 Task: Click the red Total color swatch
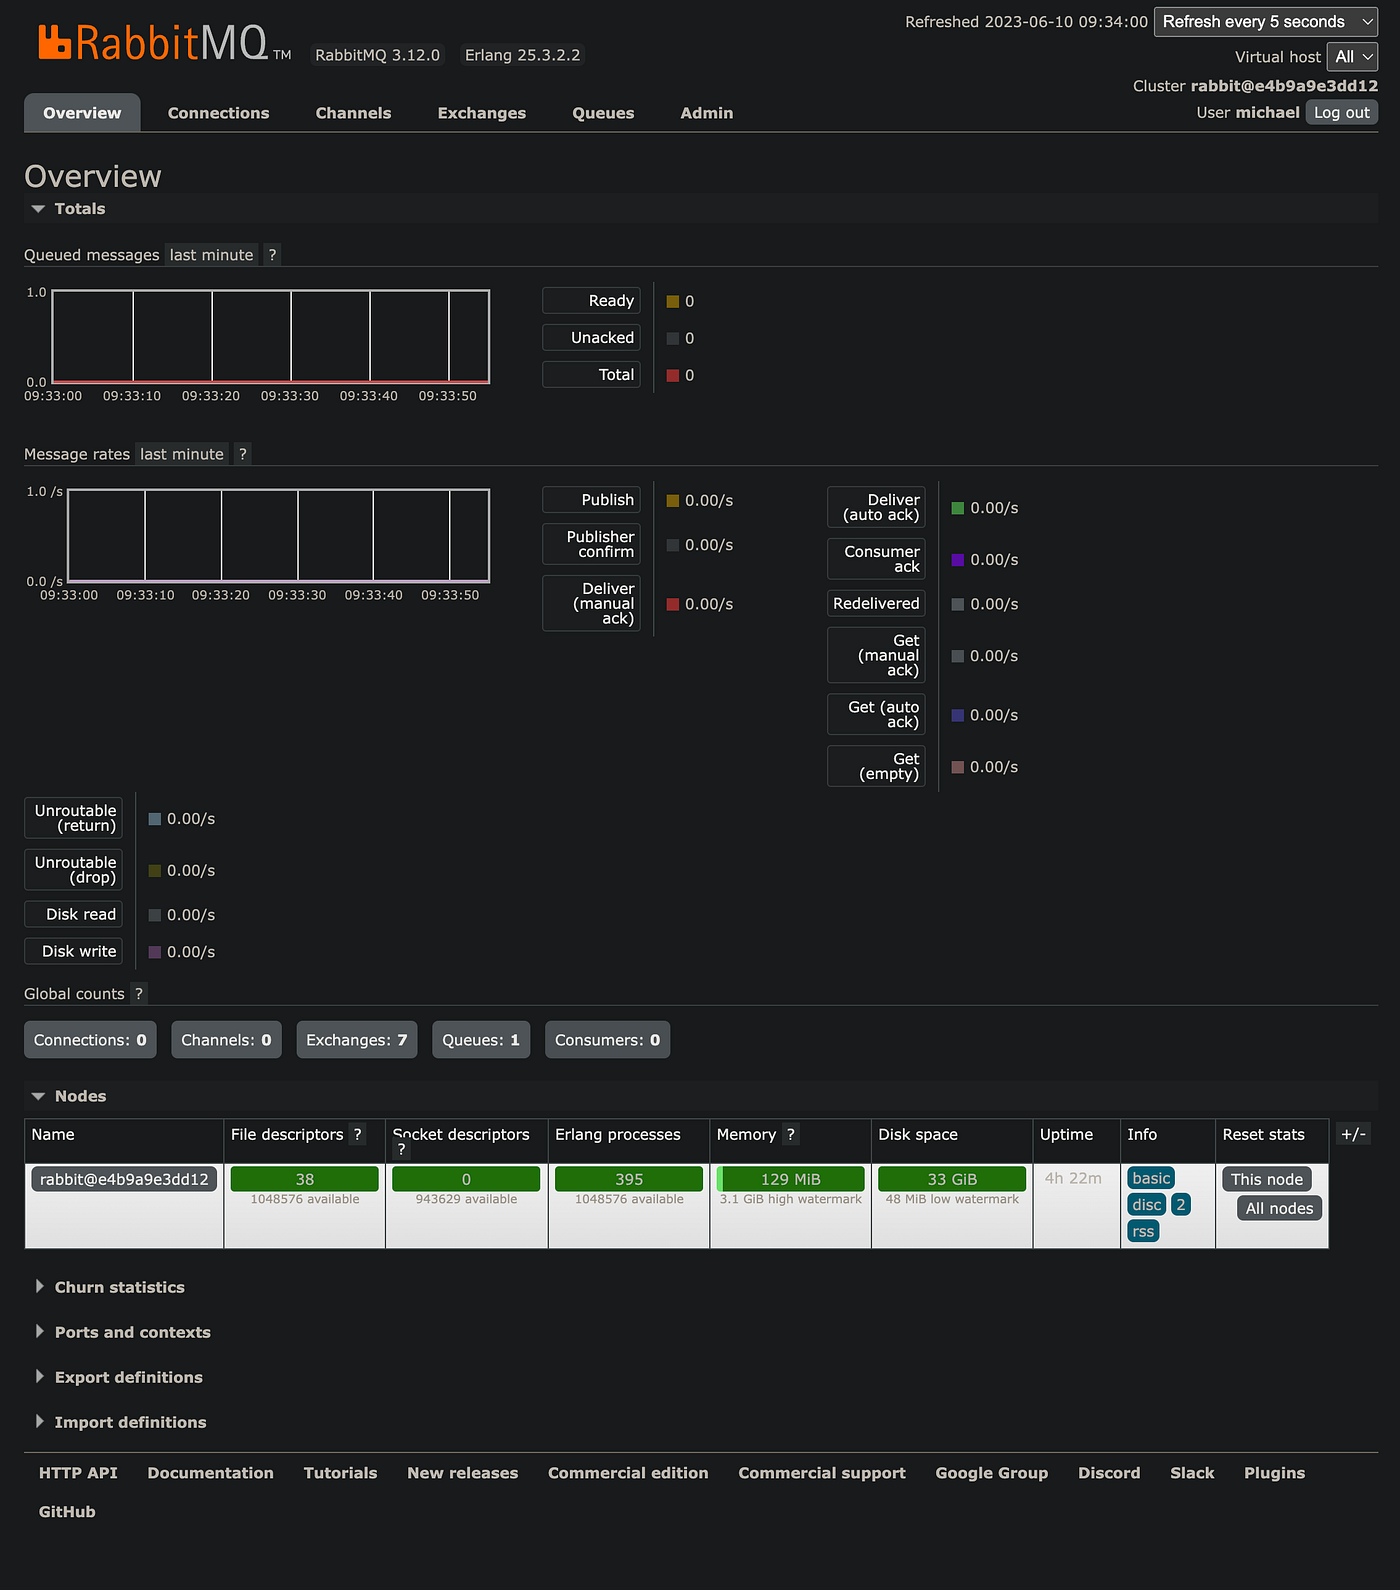(673, 376)
